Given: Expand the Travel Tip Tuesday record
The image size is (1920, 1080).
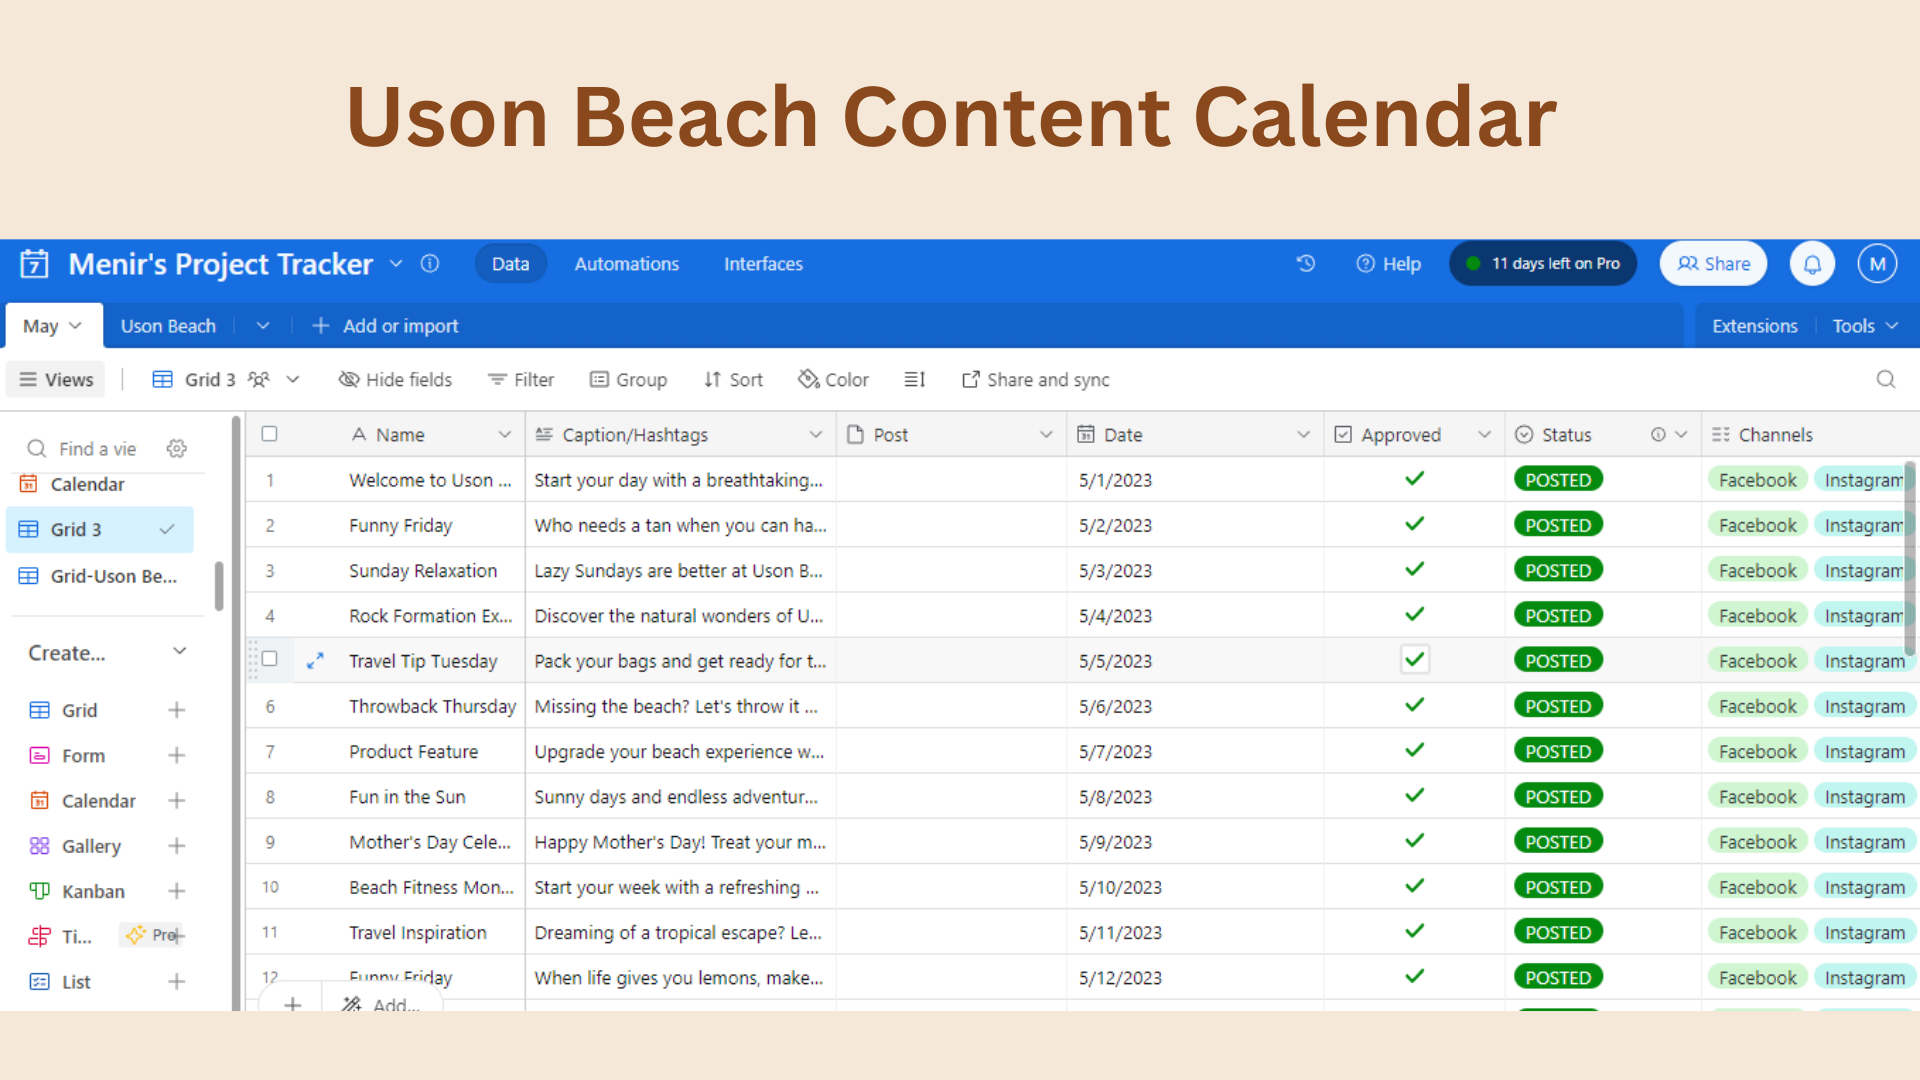Looking at the screenshot, I should click(x=315, y=661).
